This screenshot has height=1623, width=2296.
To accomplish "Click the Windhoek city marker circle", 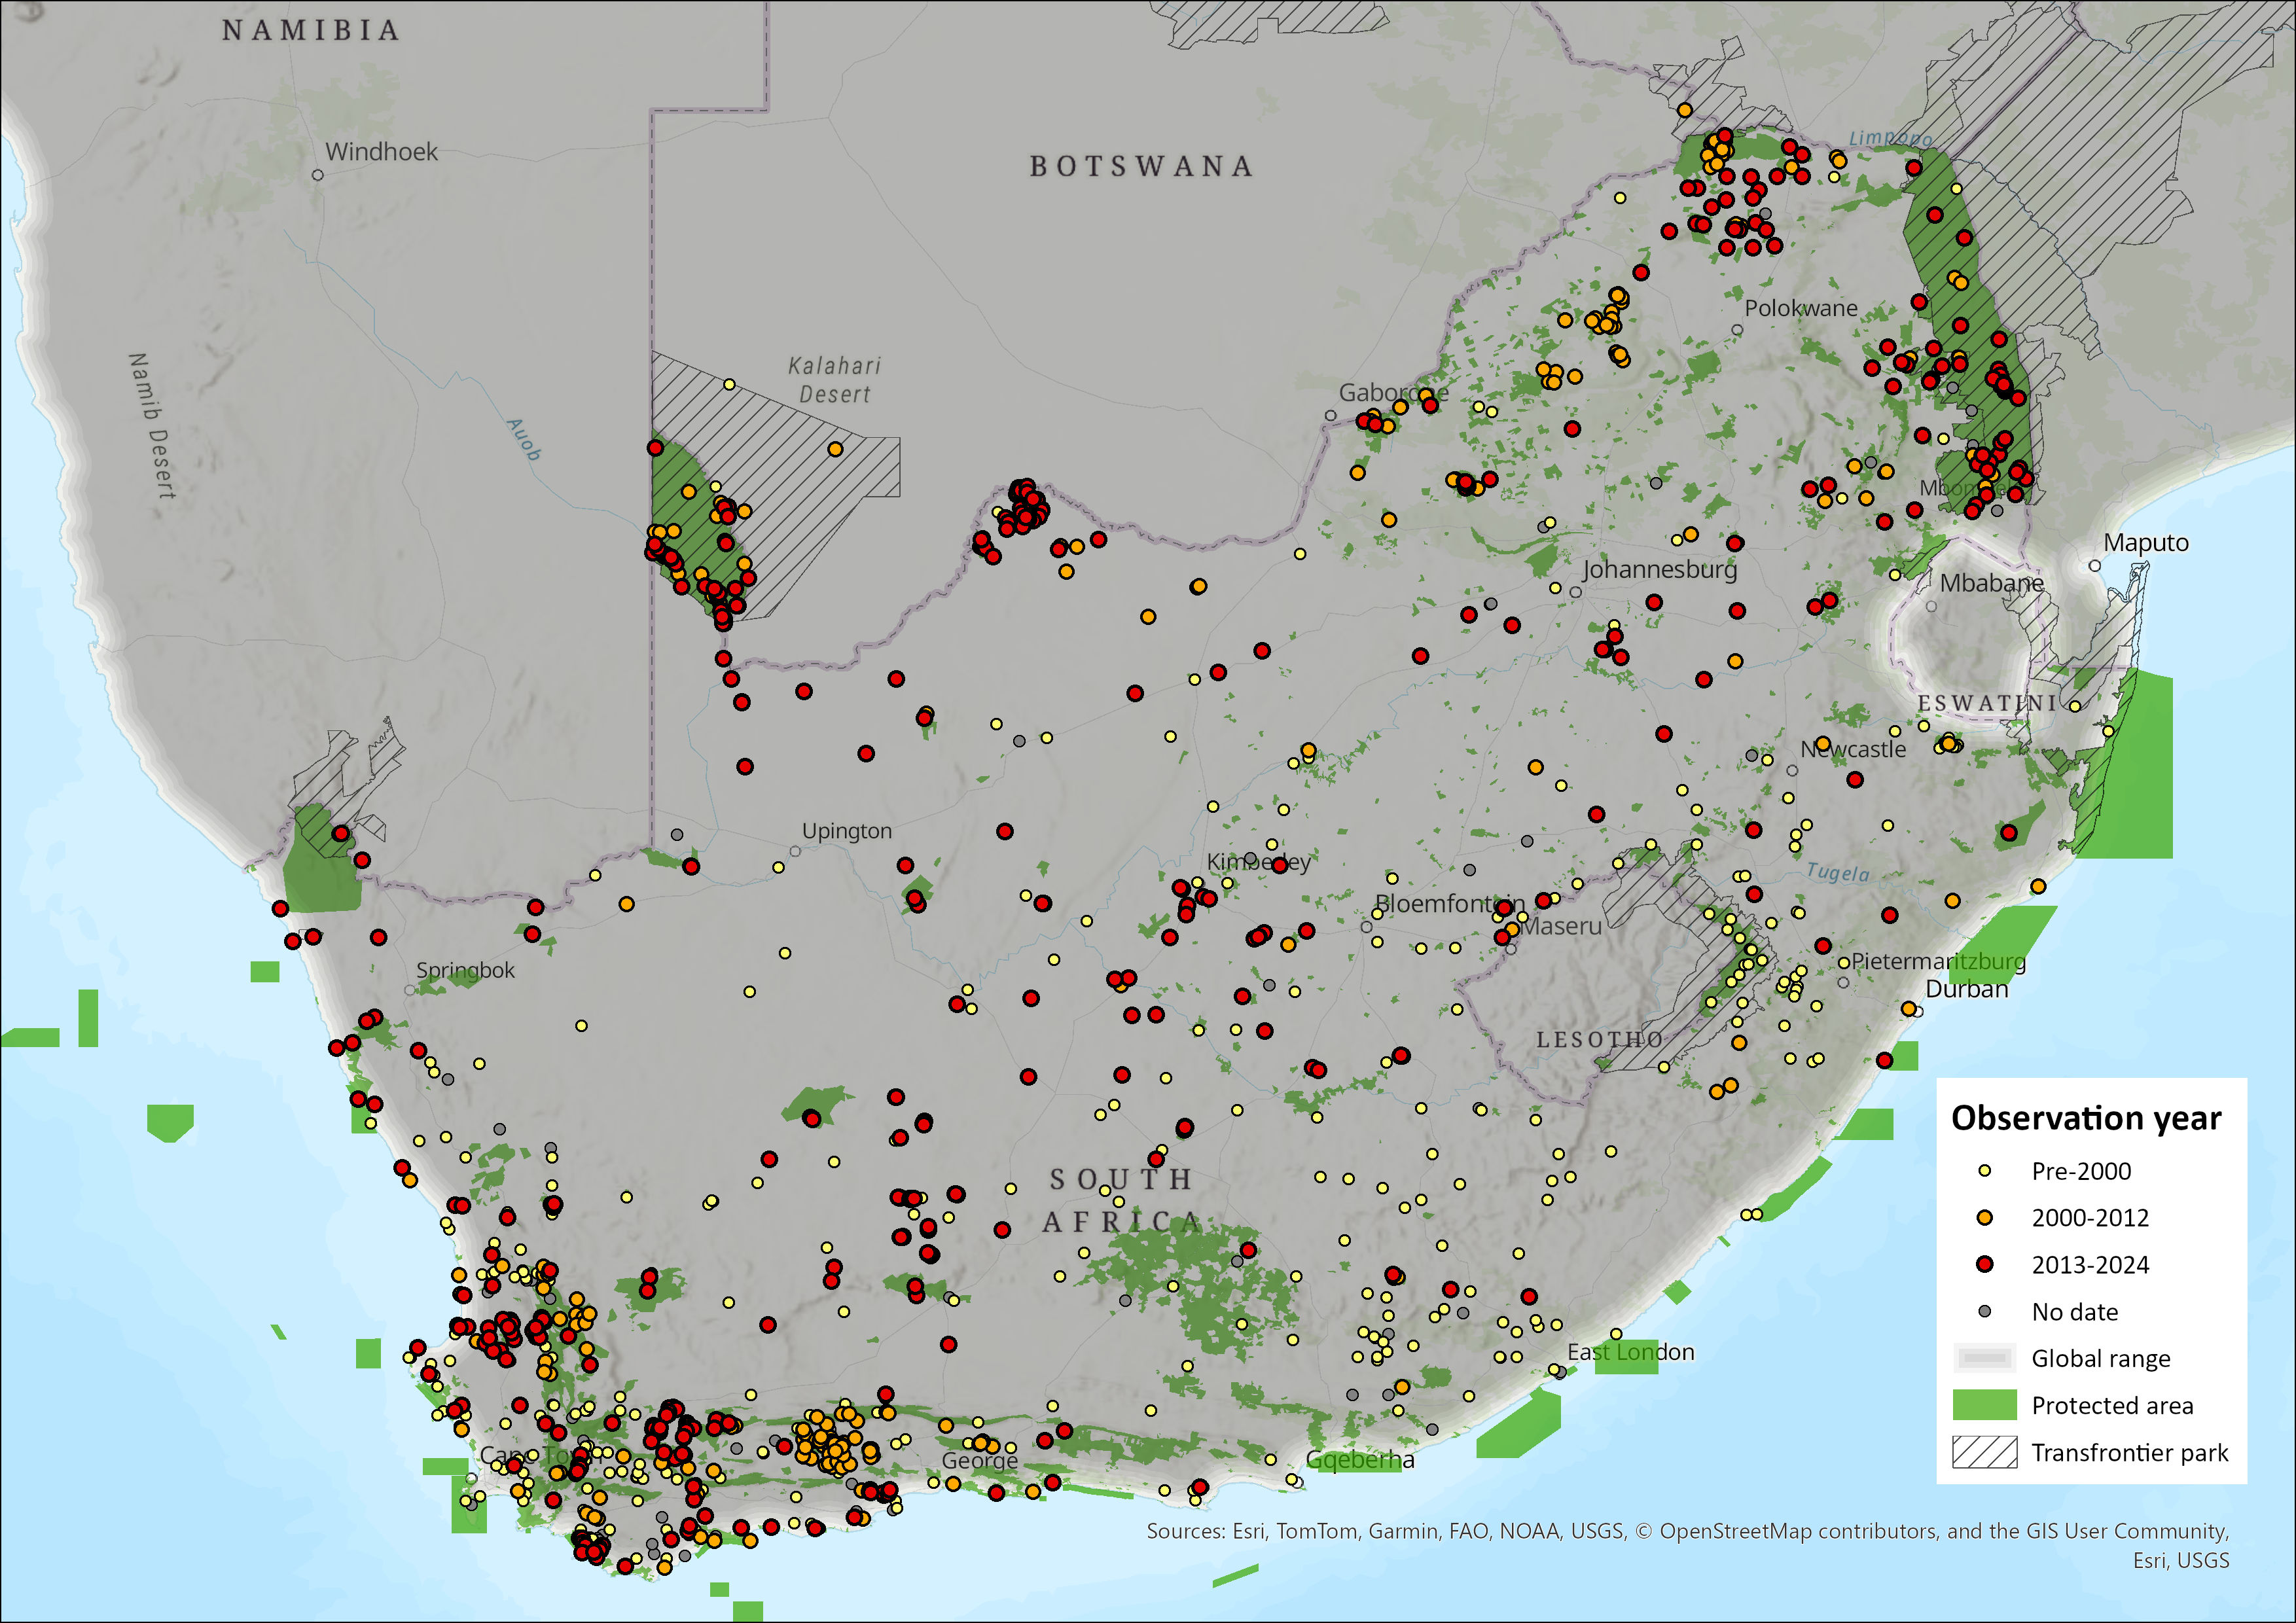I will pyautogui.click(x=318, y=175).
